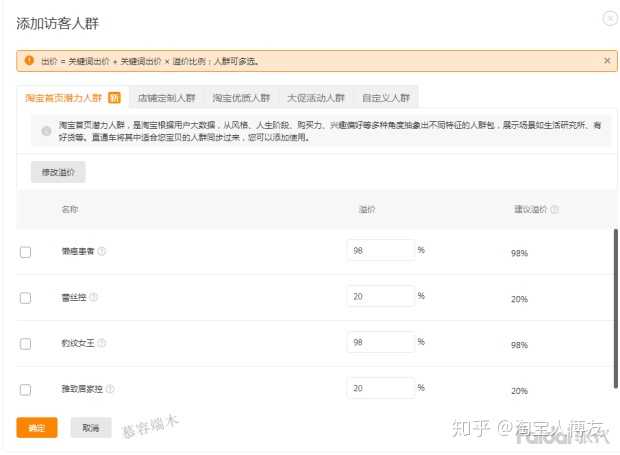Switch to the 店铺定制人群 tab
The height and width of the screenshot is (455, 620).
(x=166, y=98)
